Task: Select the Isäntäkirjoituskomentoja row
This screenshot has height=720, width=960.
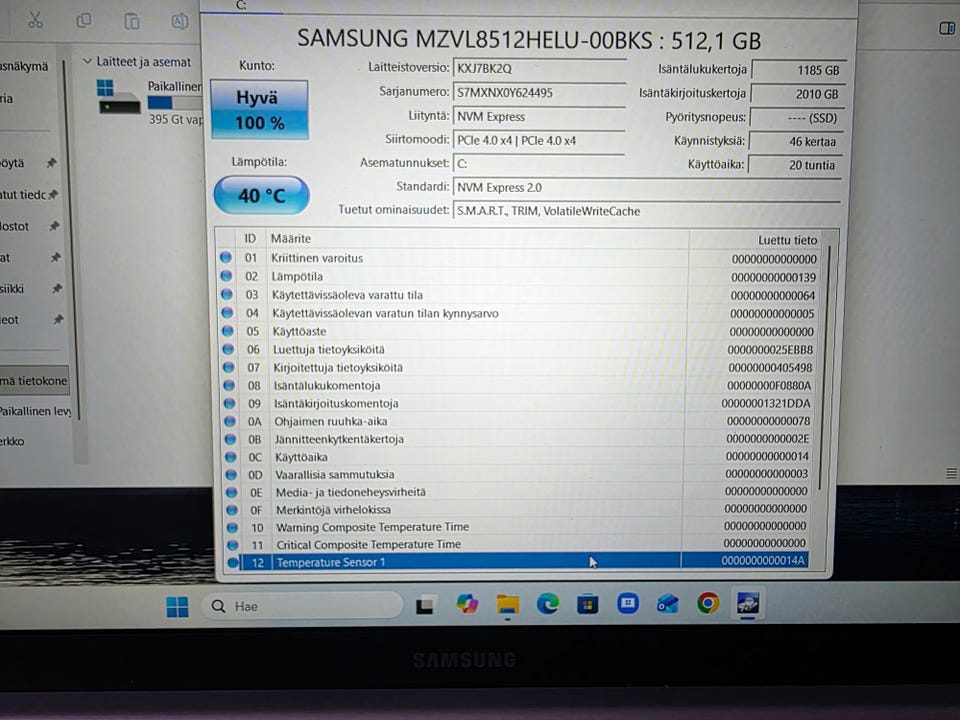Action: pos(518,403)
